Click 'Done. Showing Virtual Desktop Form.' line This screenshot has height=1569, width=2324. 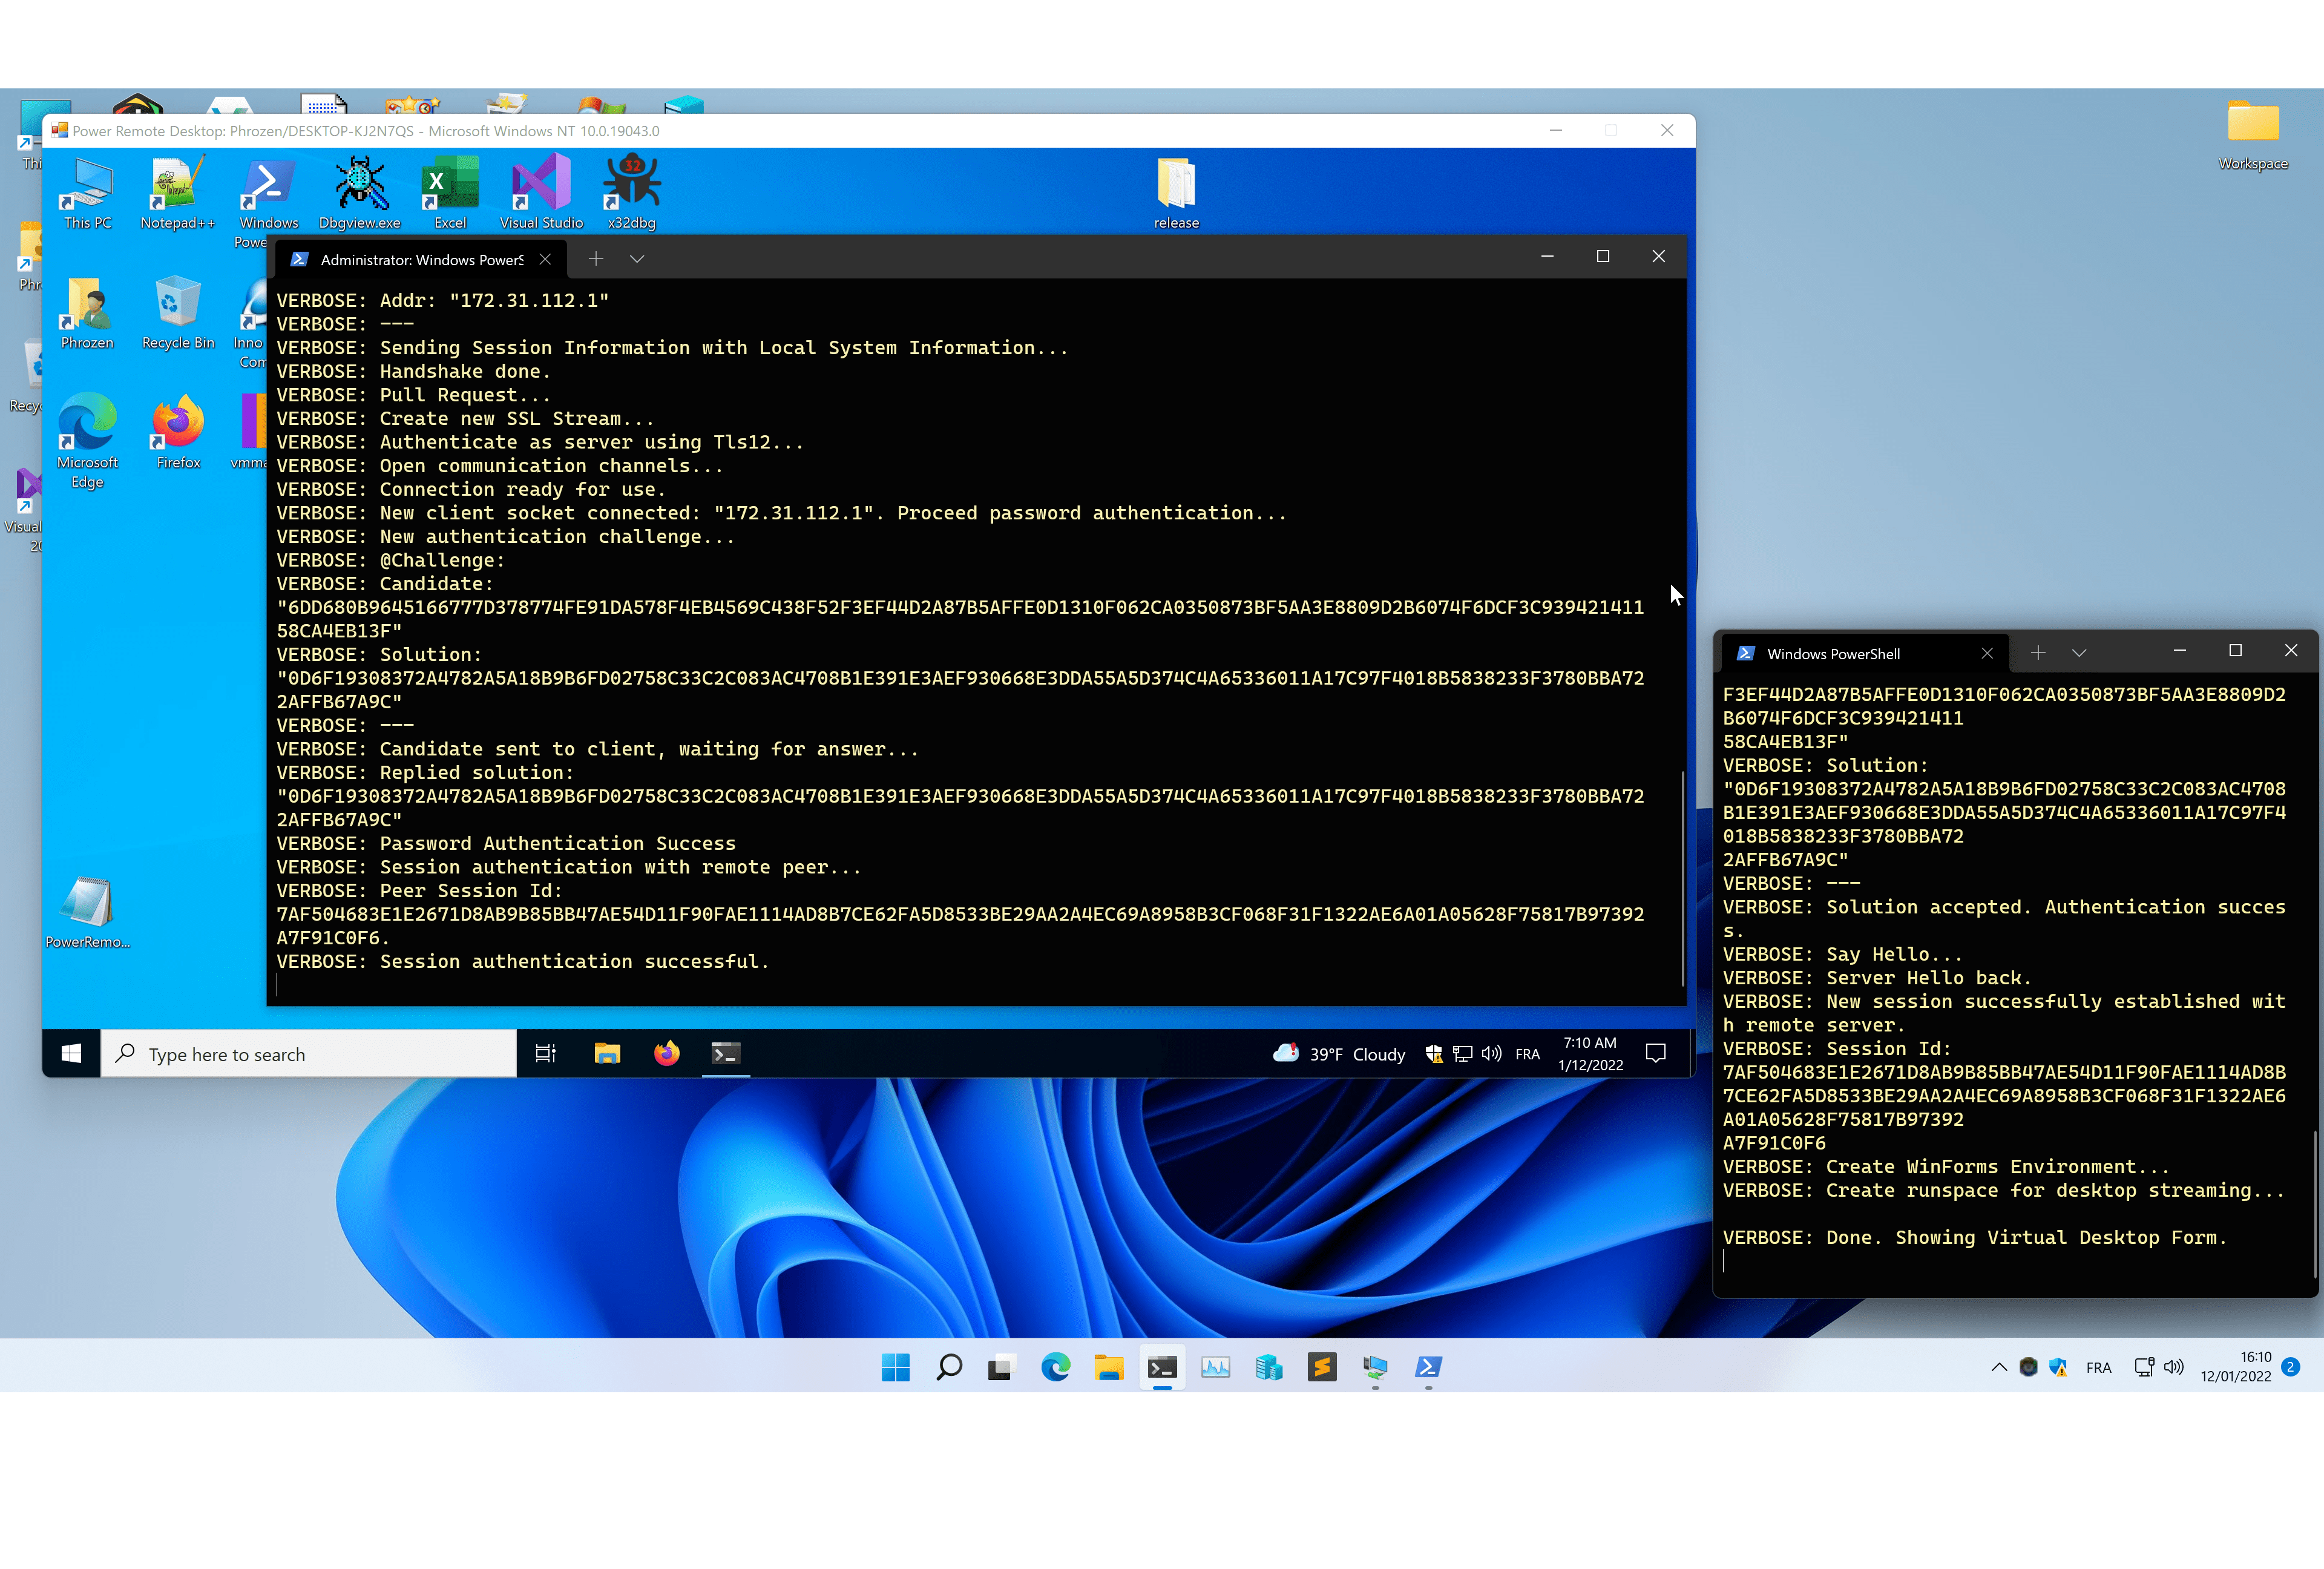click(1975, 1237)
